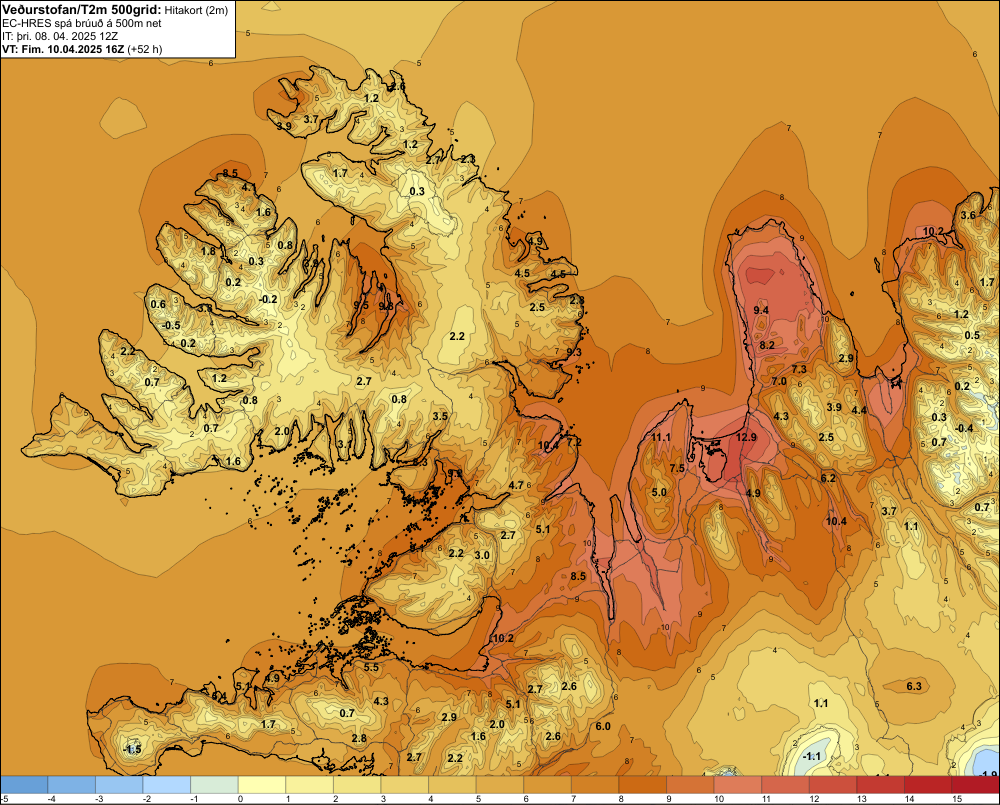Select the pale yellow legend swatch between 0 and 1
Viewport: 1000px width, 805px height.
(x=261, y=785)
